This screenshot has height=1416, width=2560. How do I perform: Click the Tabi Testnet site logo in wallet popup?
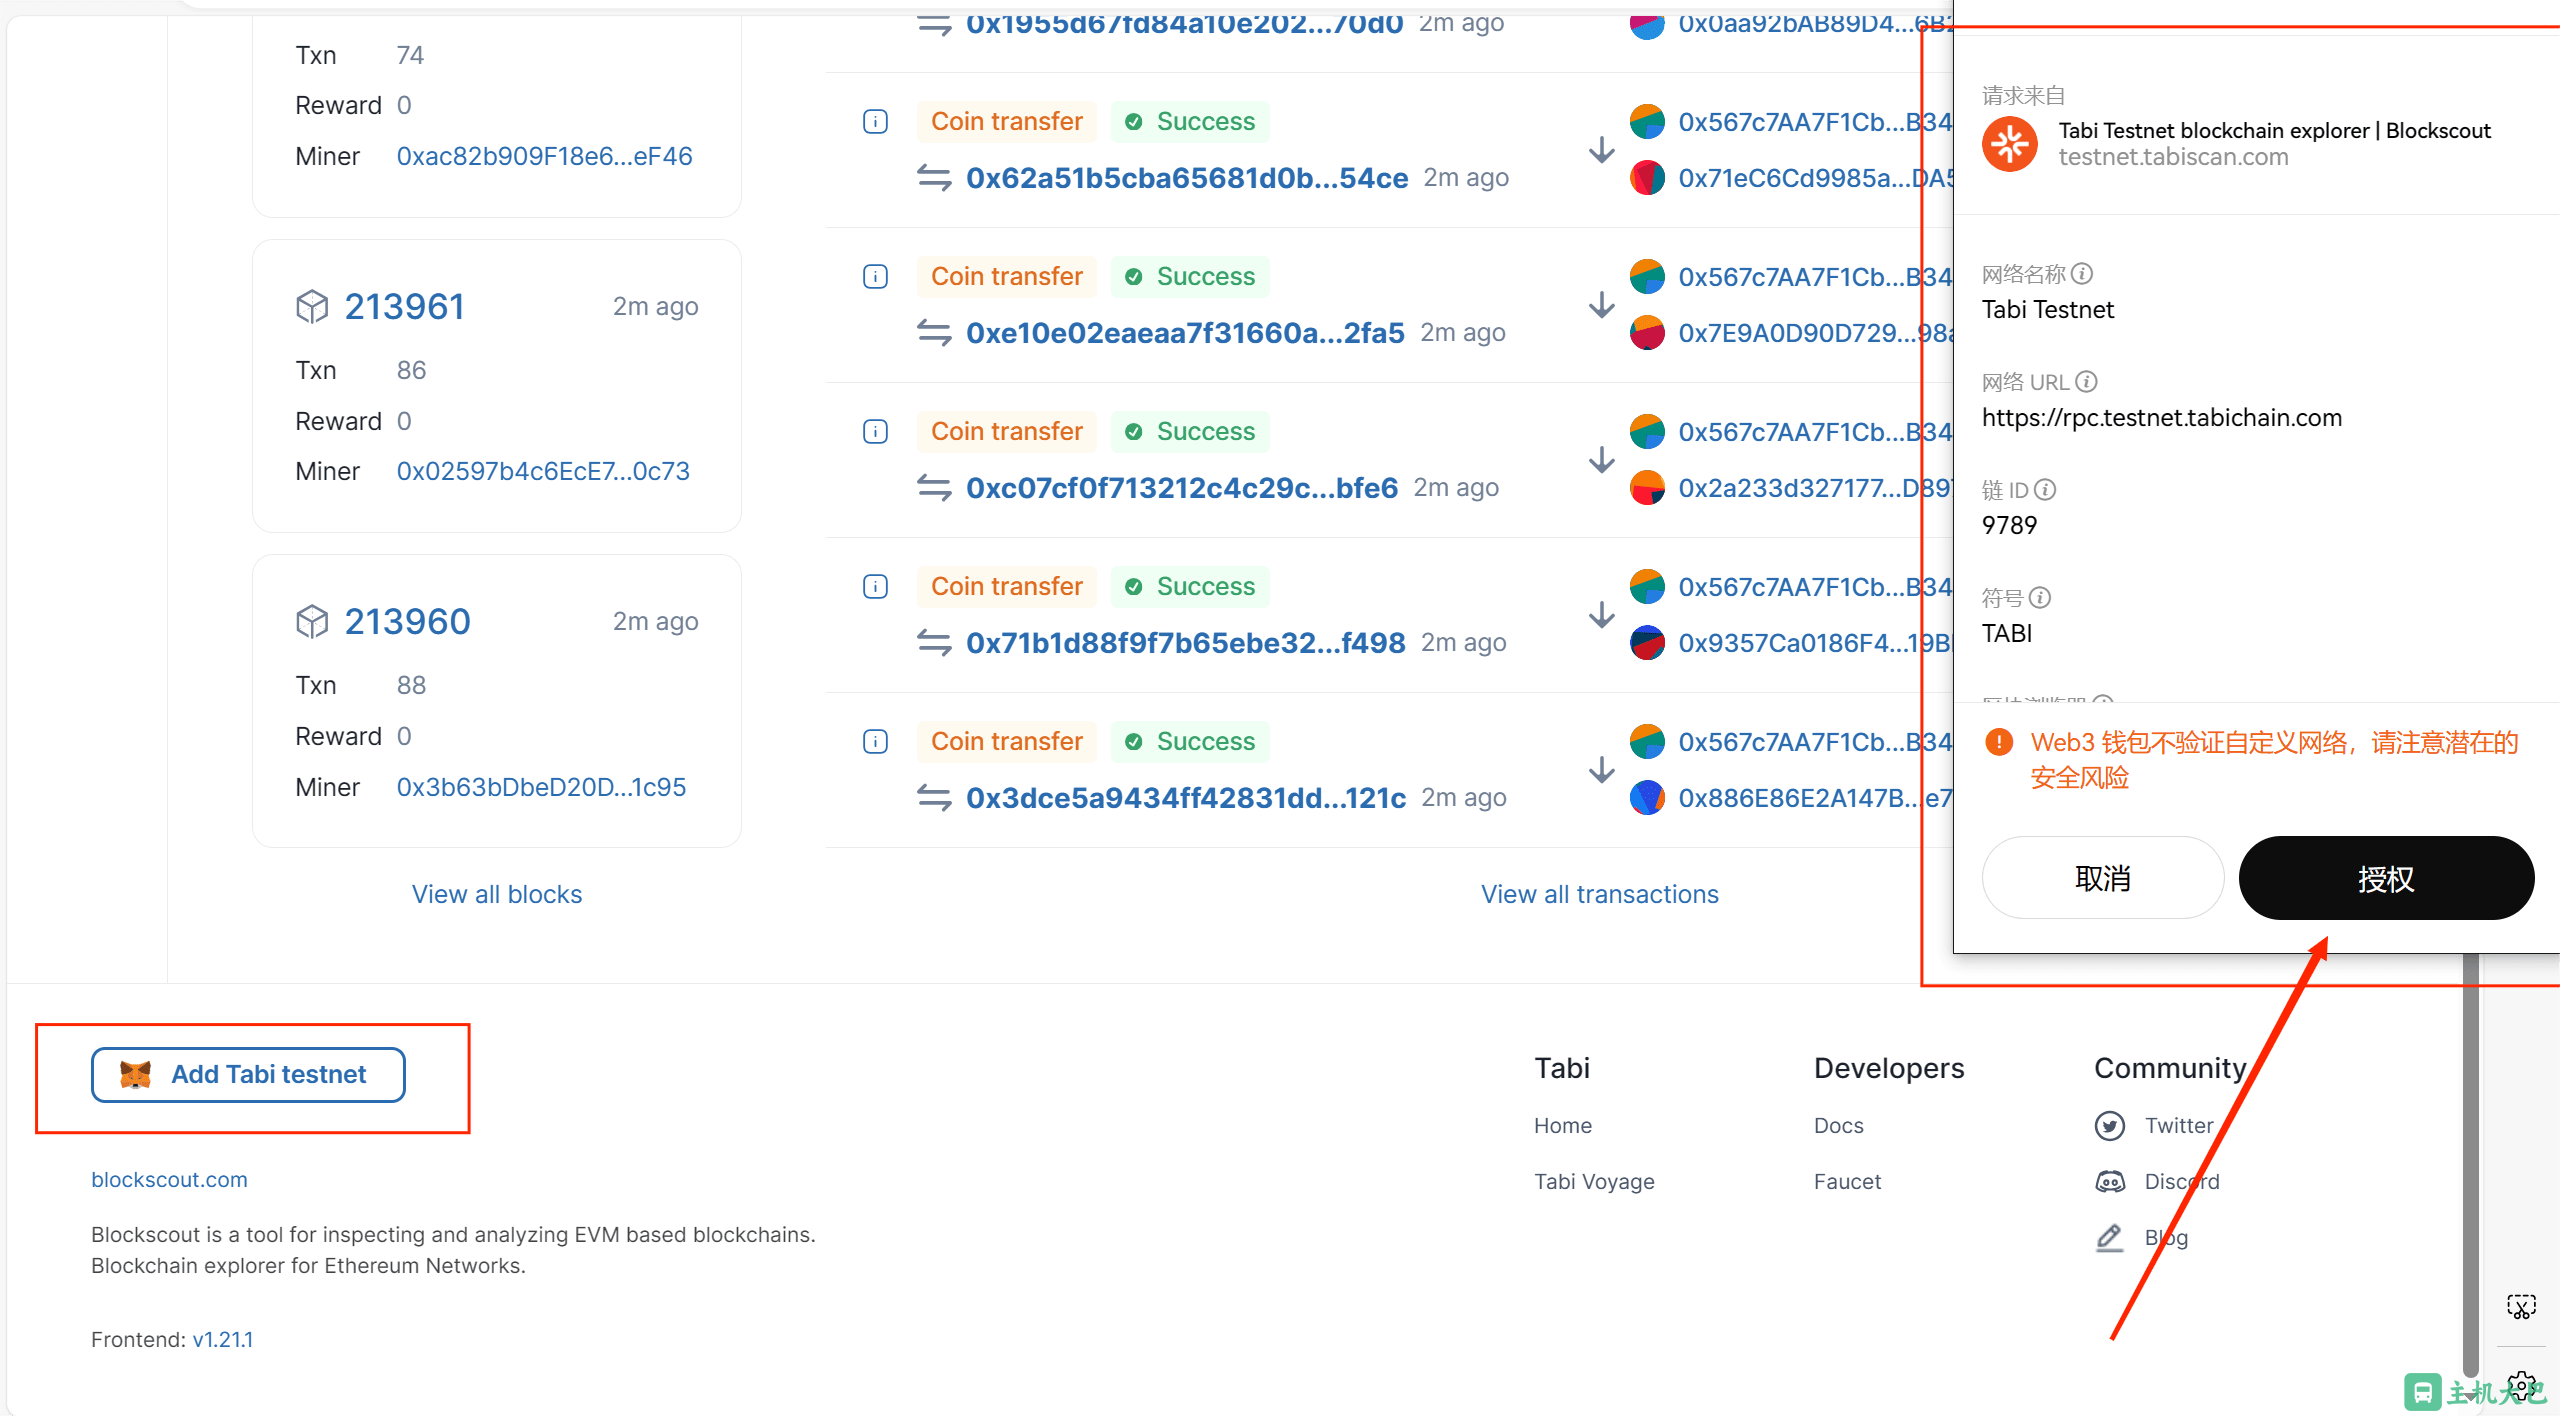(2010, 144)
